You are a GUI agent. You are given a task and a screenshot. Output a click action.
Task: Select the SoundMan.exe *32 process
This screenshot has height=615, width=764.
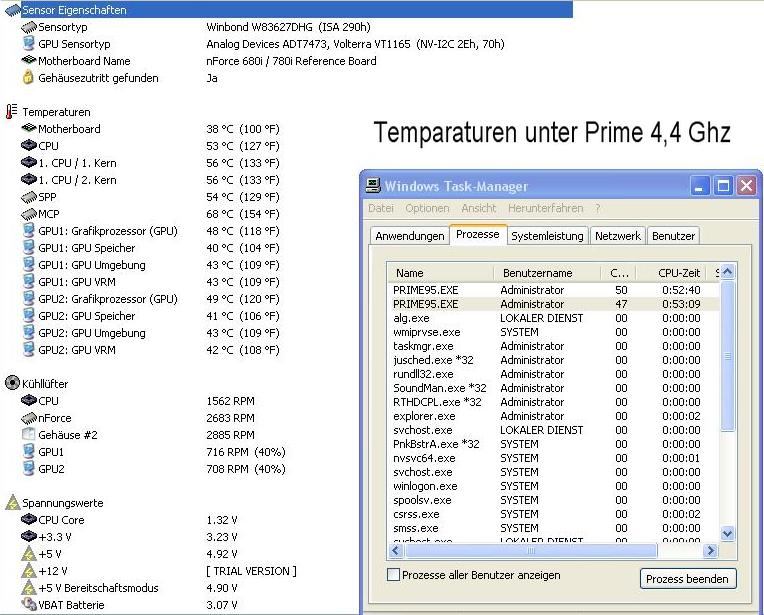[x=553, y=388]
